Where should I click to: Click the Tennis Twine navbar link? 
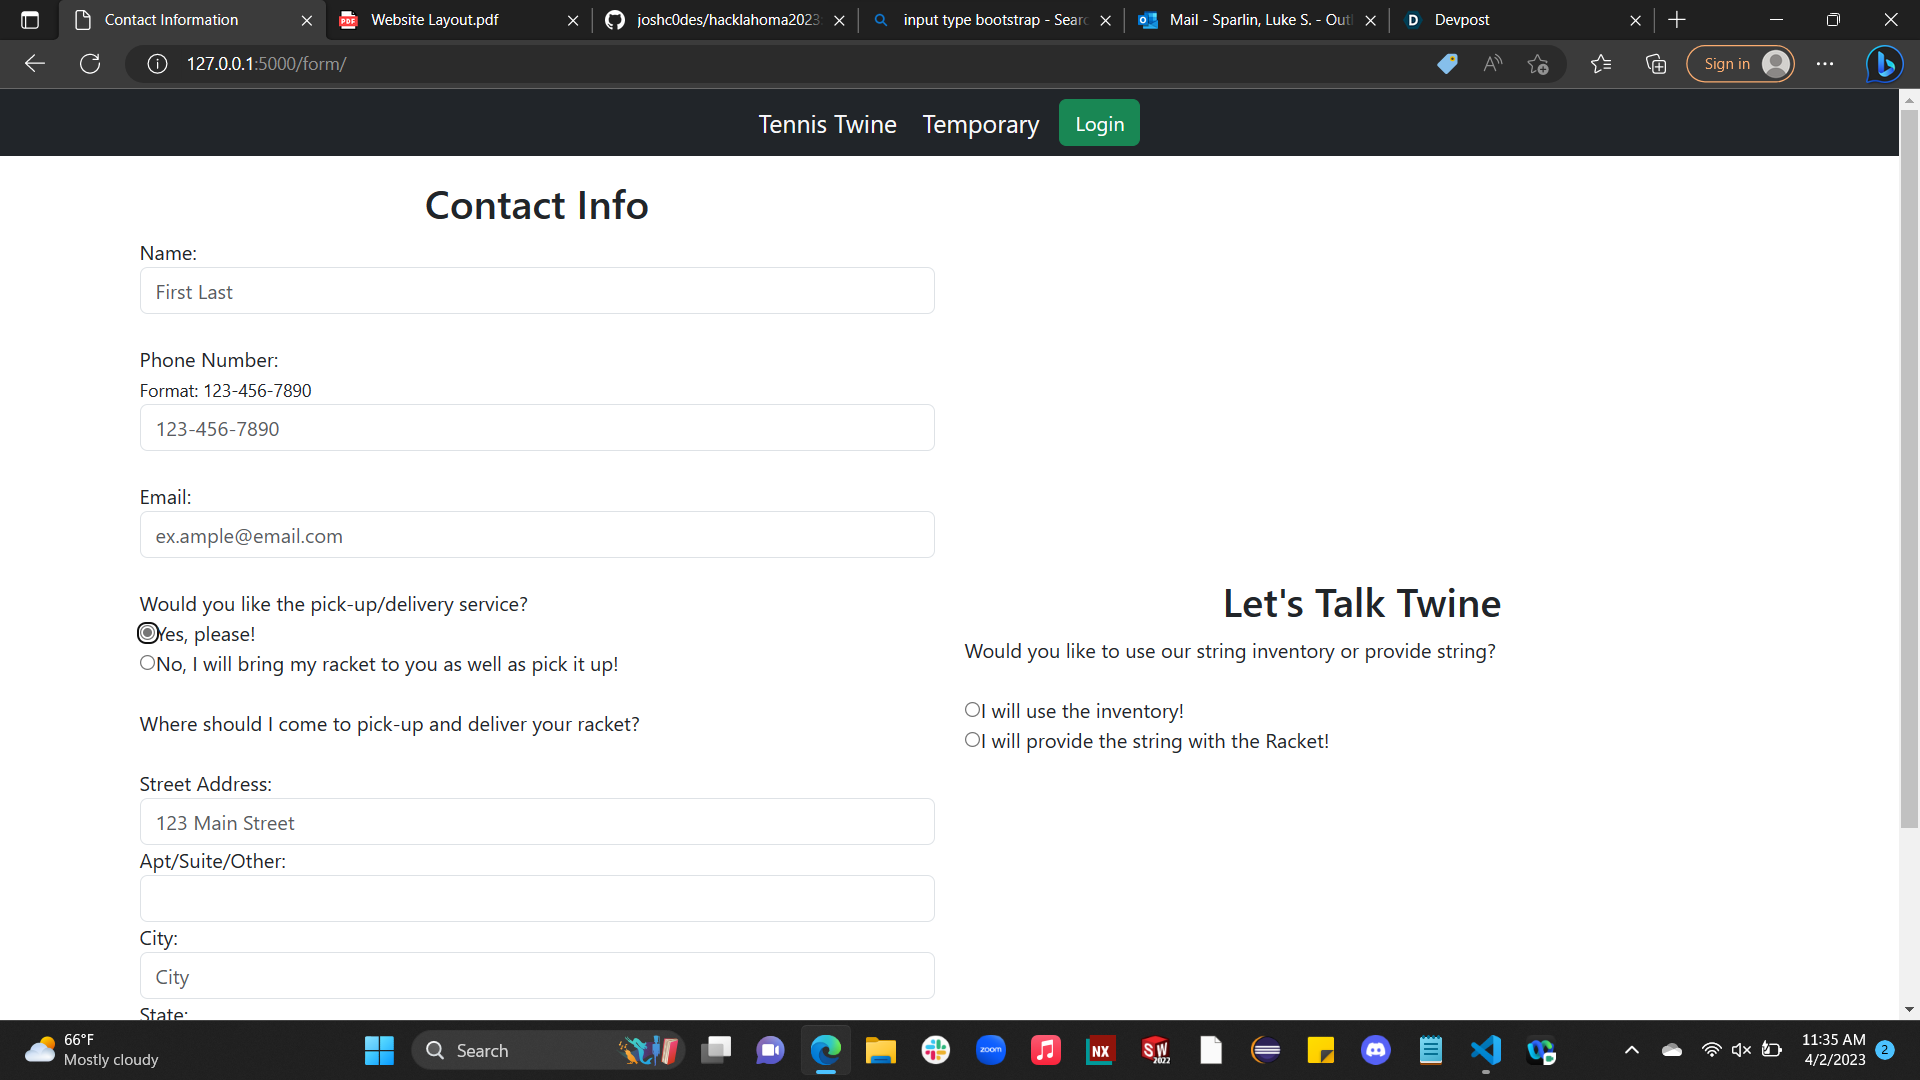[827, 124]
